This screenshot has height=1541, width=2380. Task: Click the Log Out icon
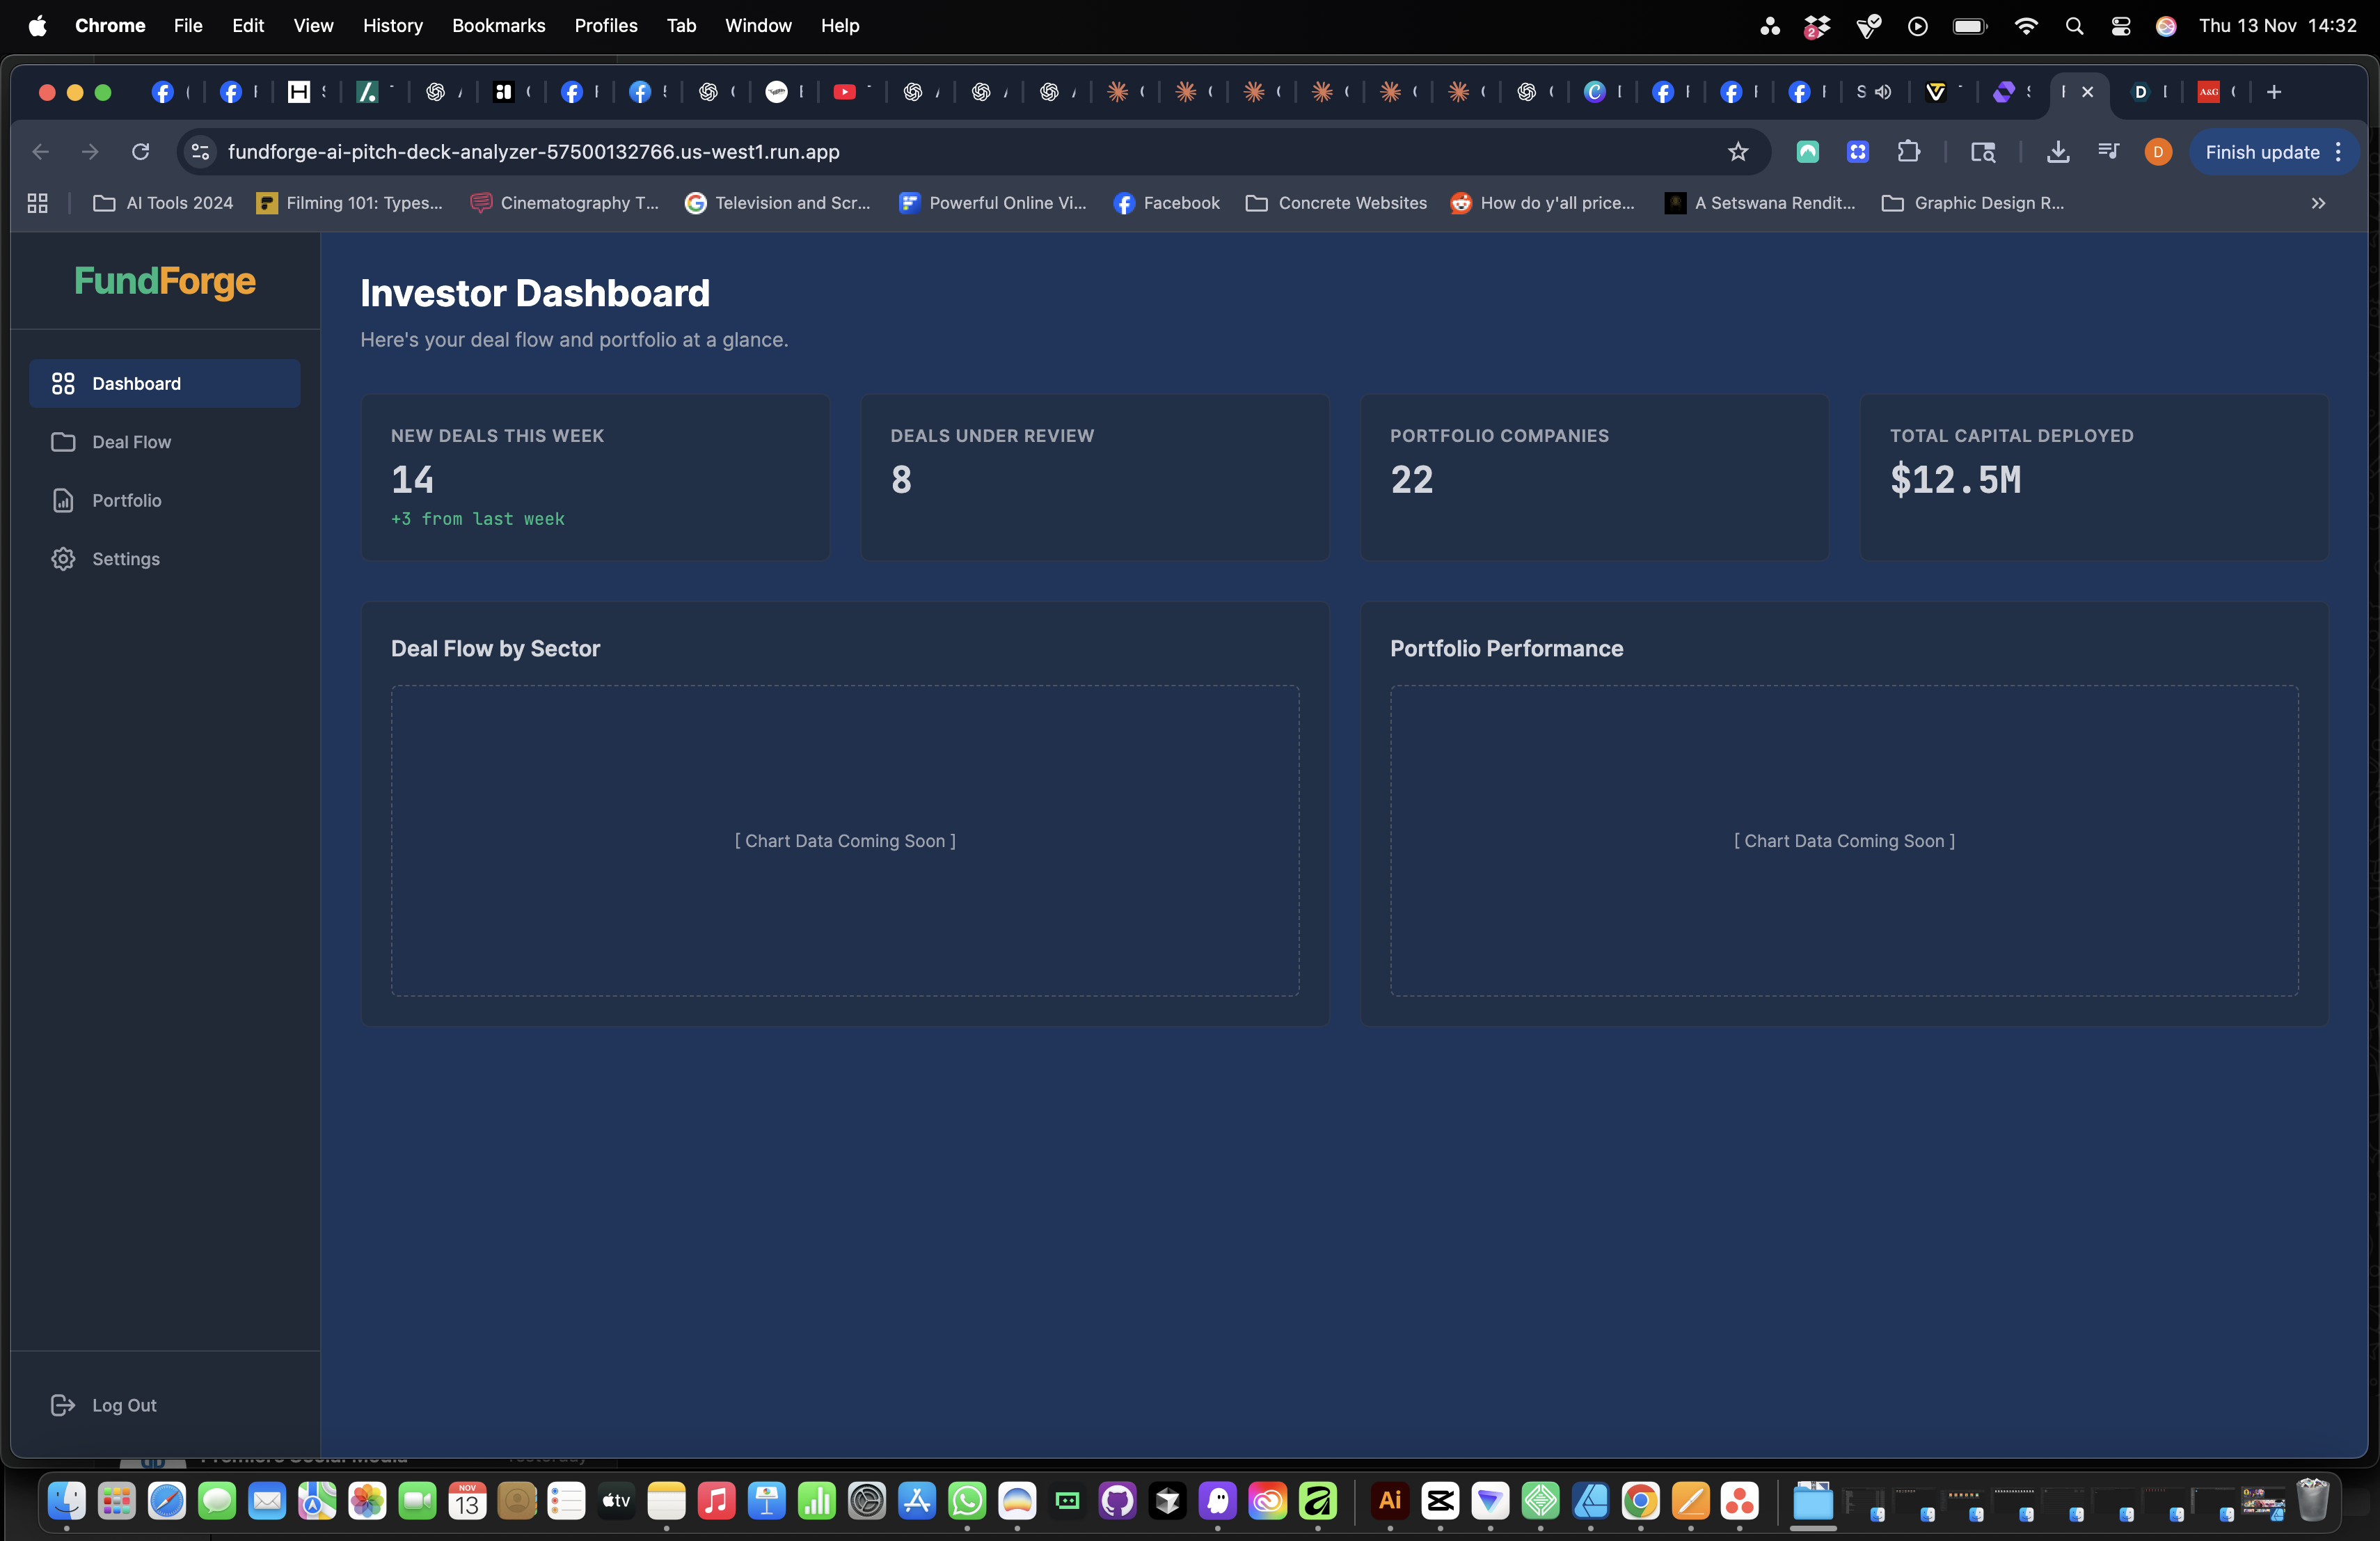click(x=62, y=1405)
